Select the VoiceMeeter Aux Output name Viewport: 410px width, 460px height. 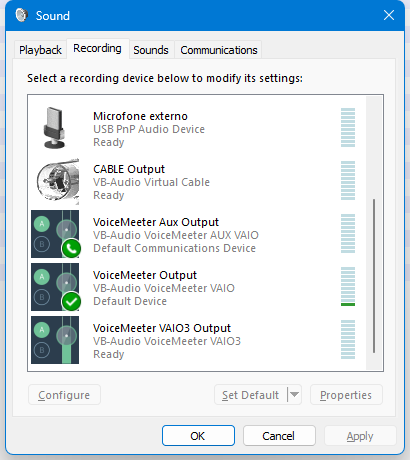point(156,222)
